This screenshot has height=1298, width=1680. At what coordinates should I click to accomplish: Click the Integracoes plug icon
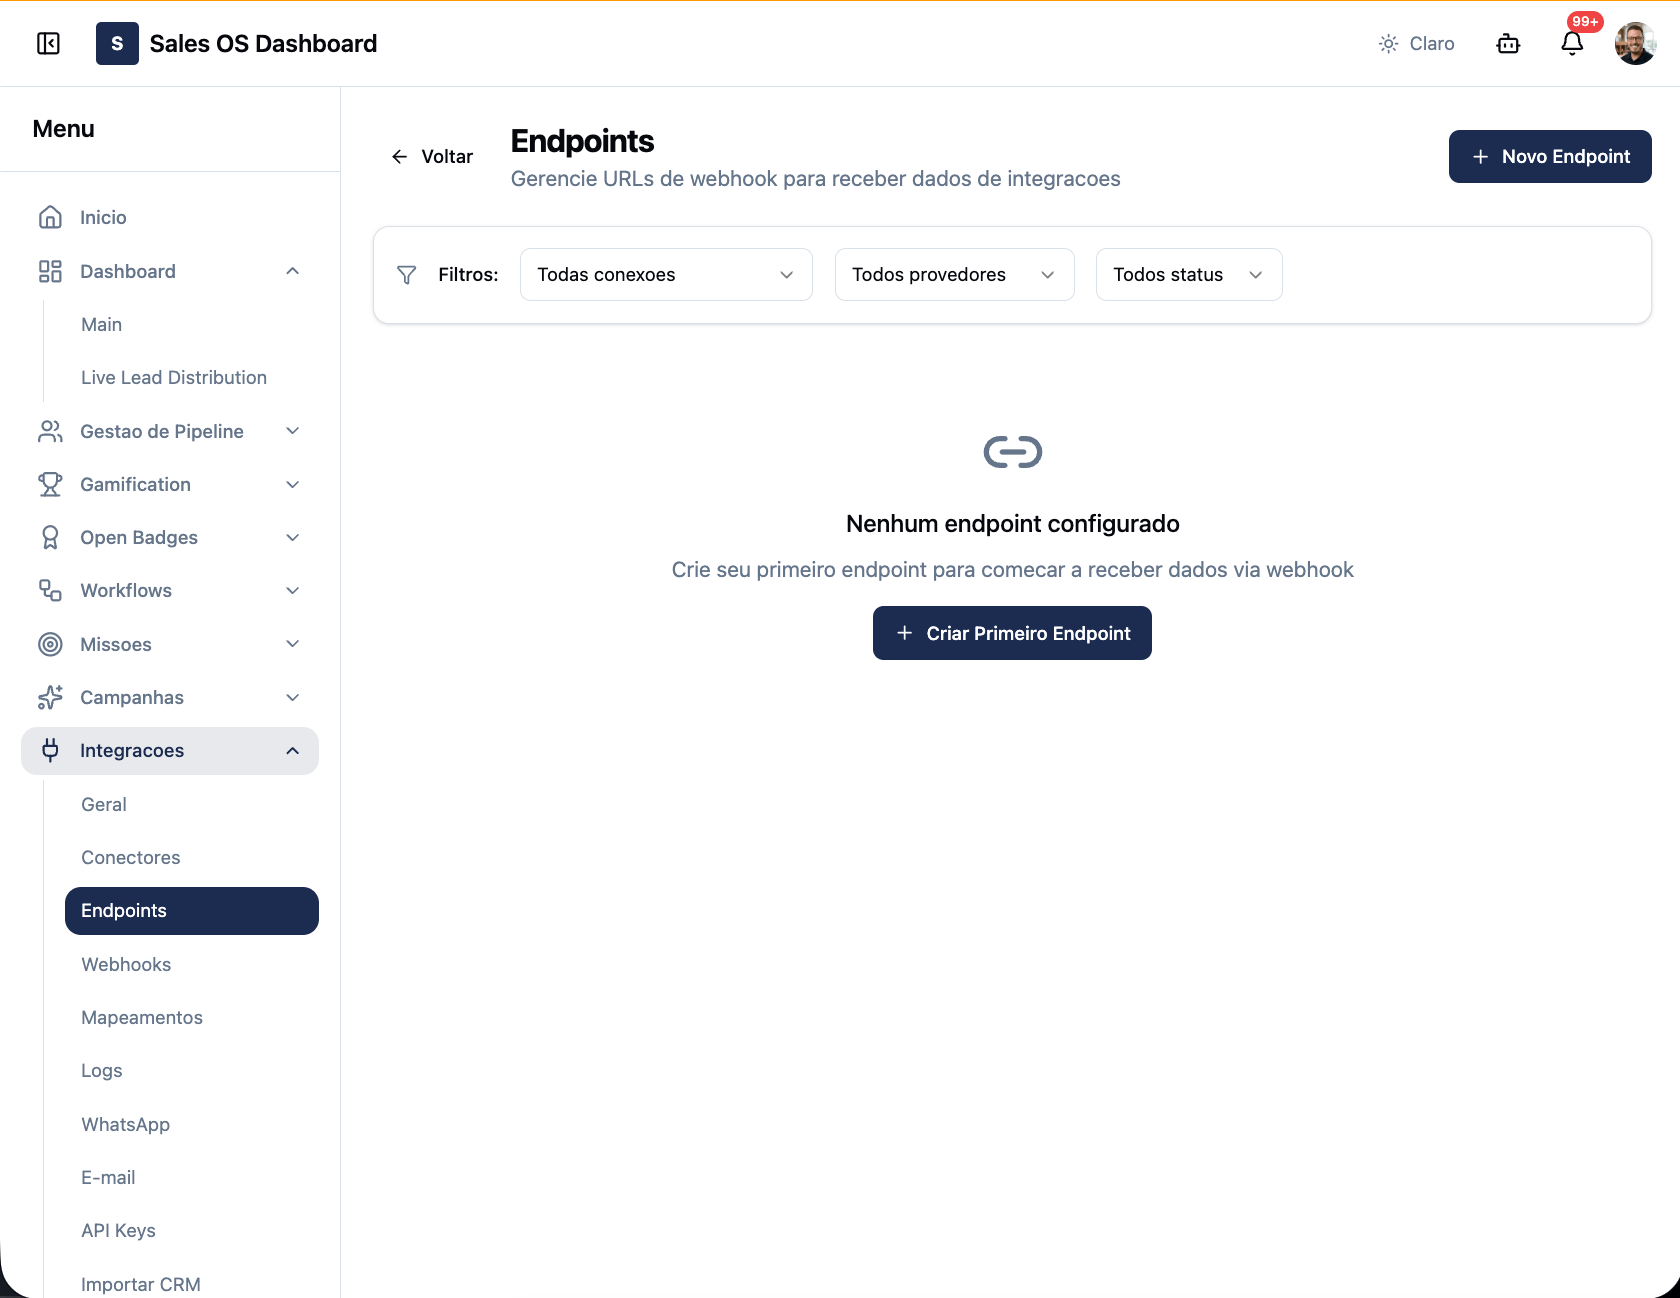[50, 750]
